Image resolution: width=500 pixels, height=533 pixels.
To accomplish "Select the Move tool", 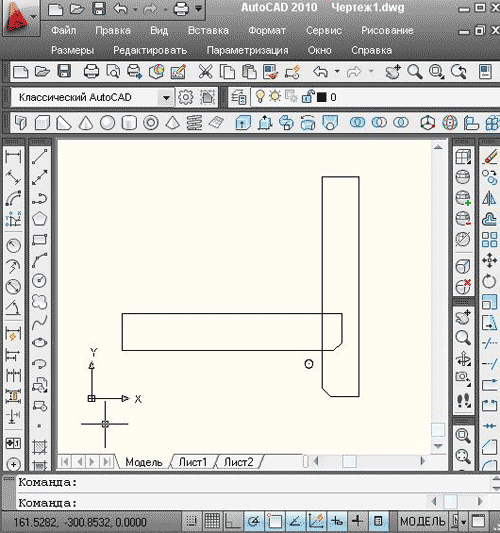I will point(490,261).
